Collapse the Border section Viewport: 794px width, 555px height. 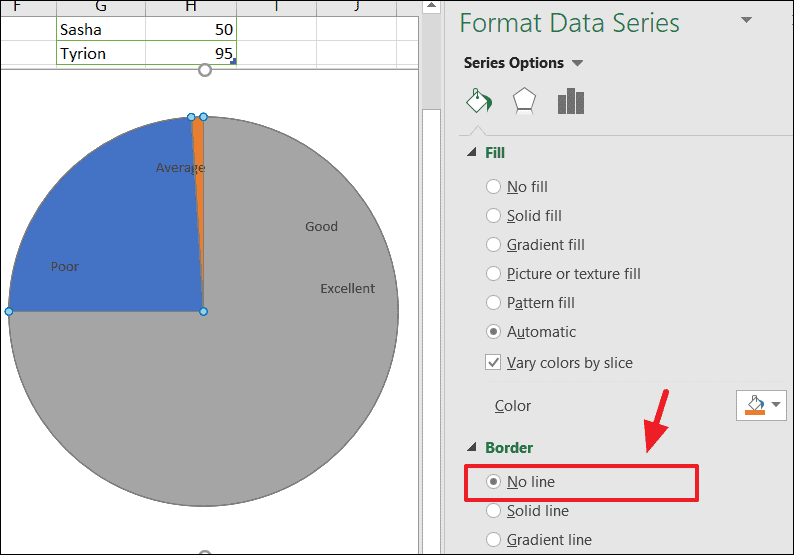(471, 447)
